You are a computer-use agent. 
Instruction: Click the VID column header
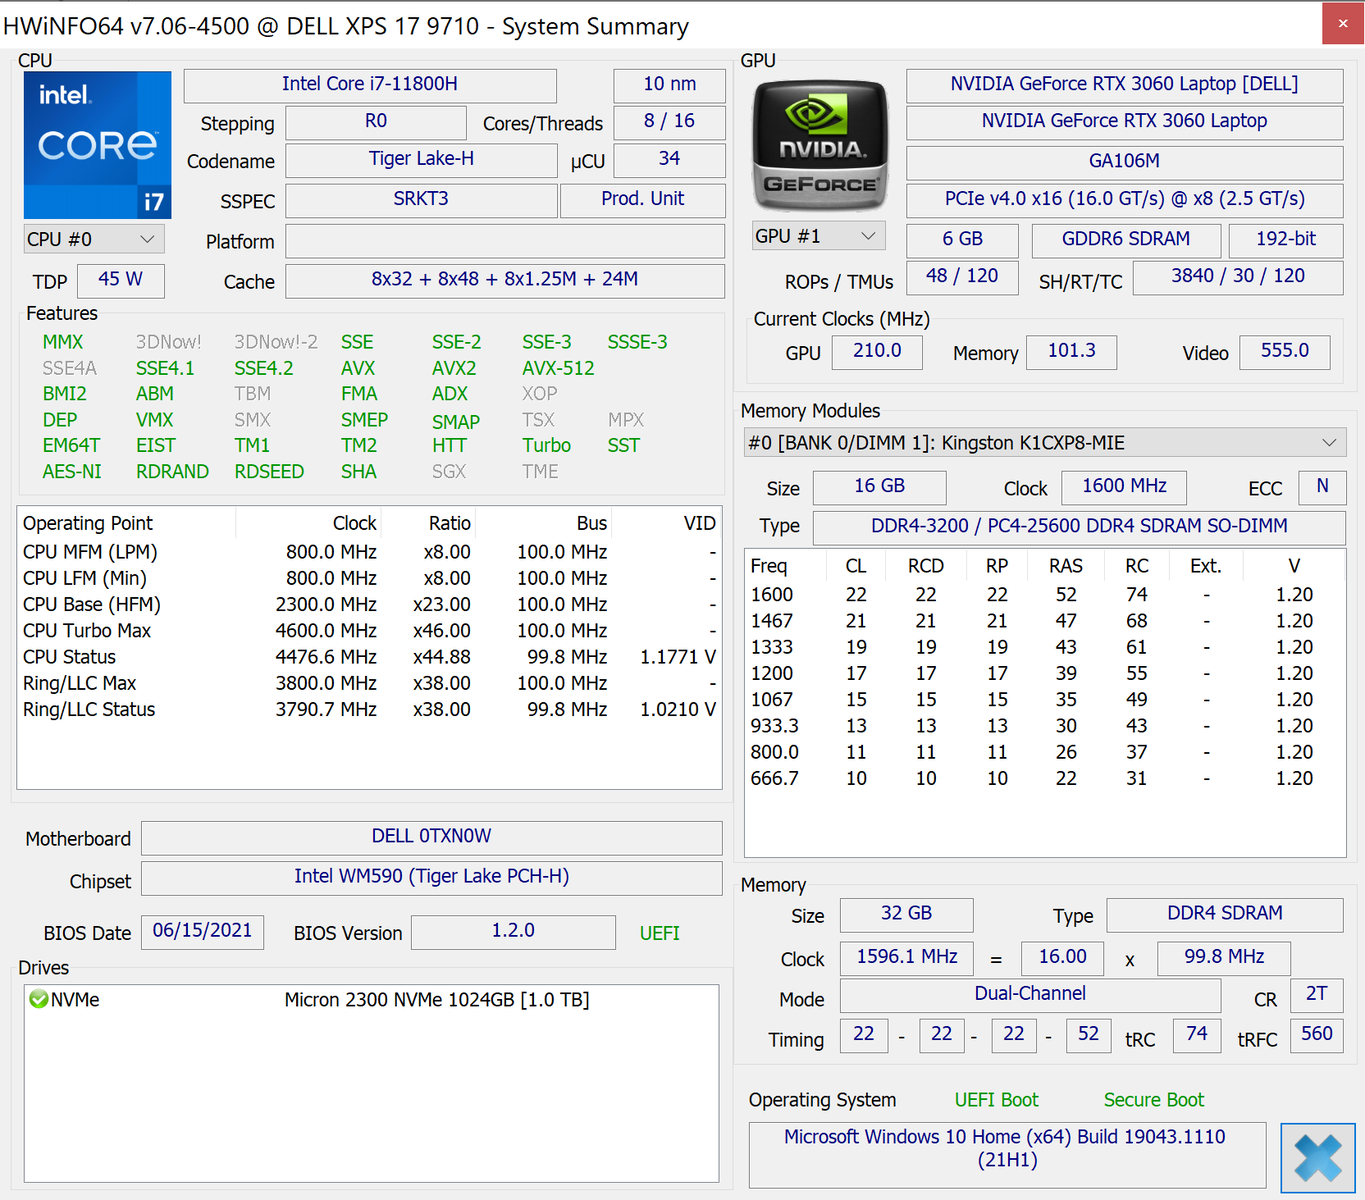pos(666,523)
